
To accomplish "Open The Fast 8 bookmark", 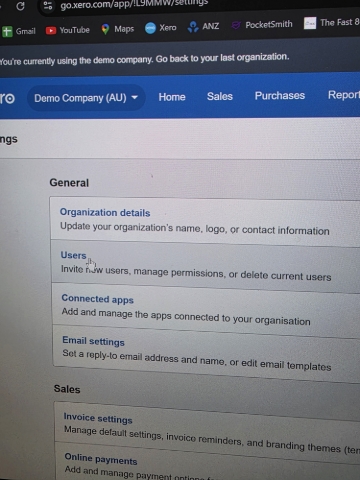I will click(331, 23).
